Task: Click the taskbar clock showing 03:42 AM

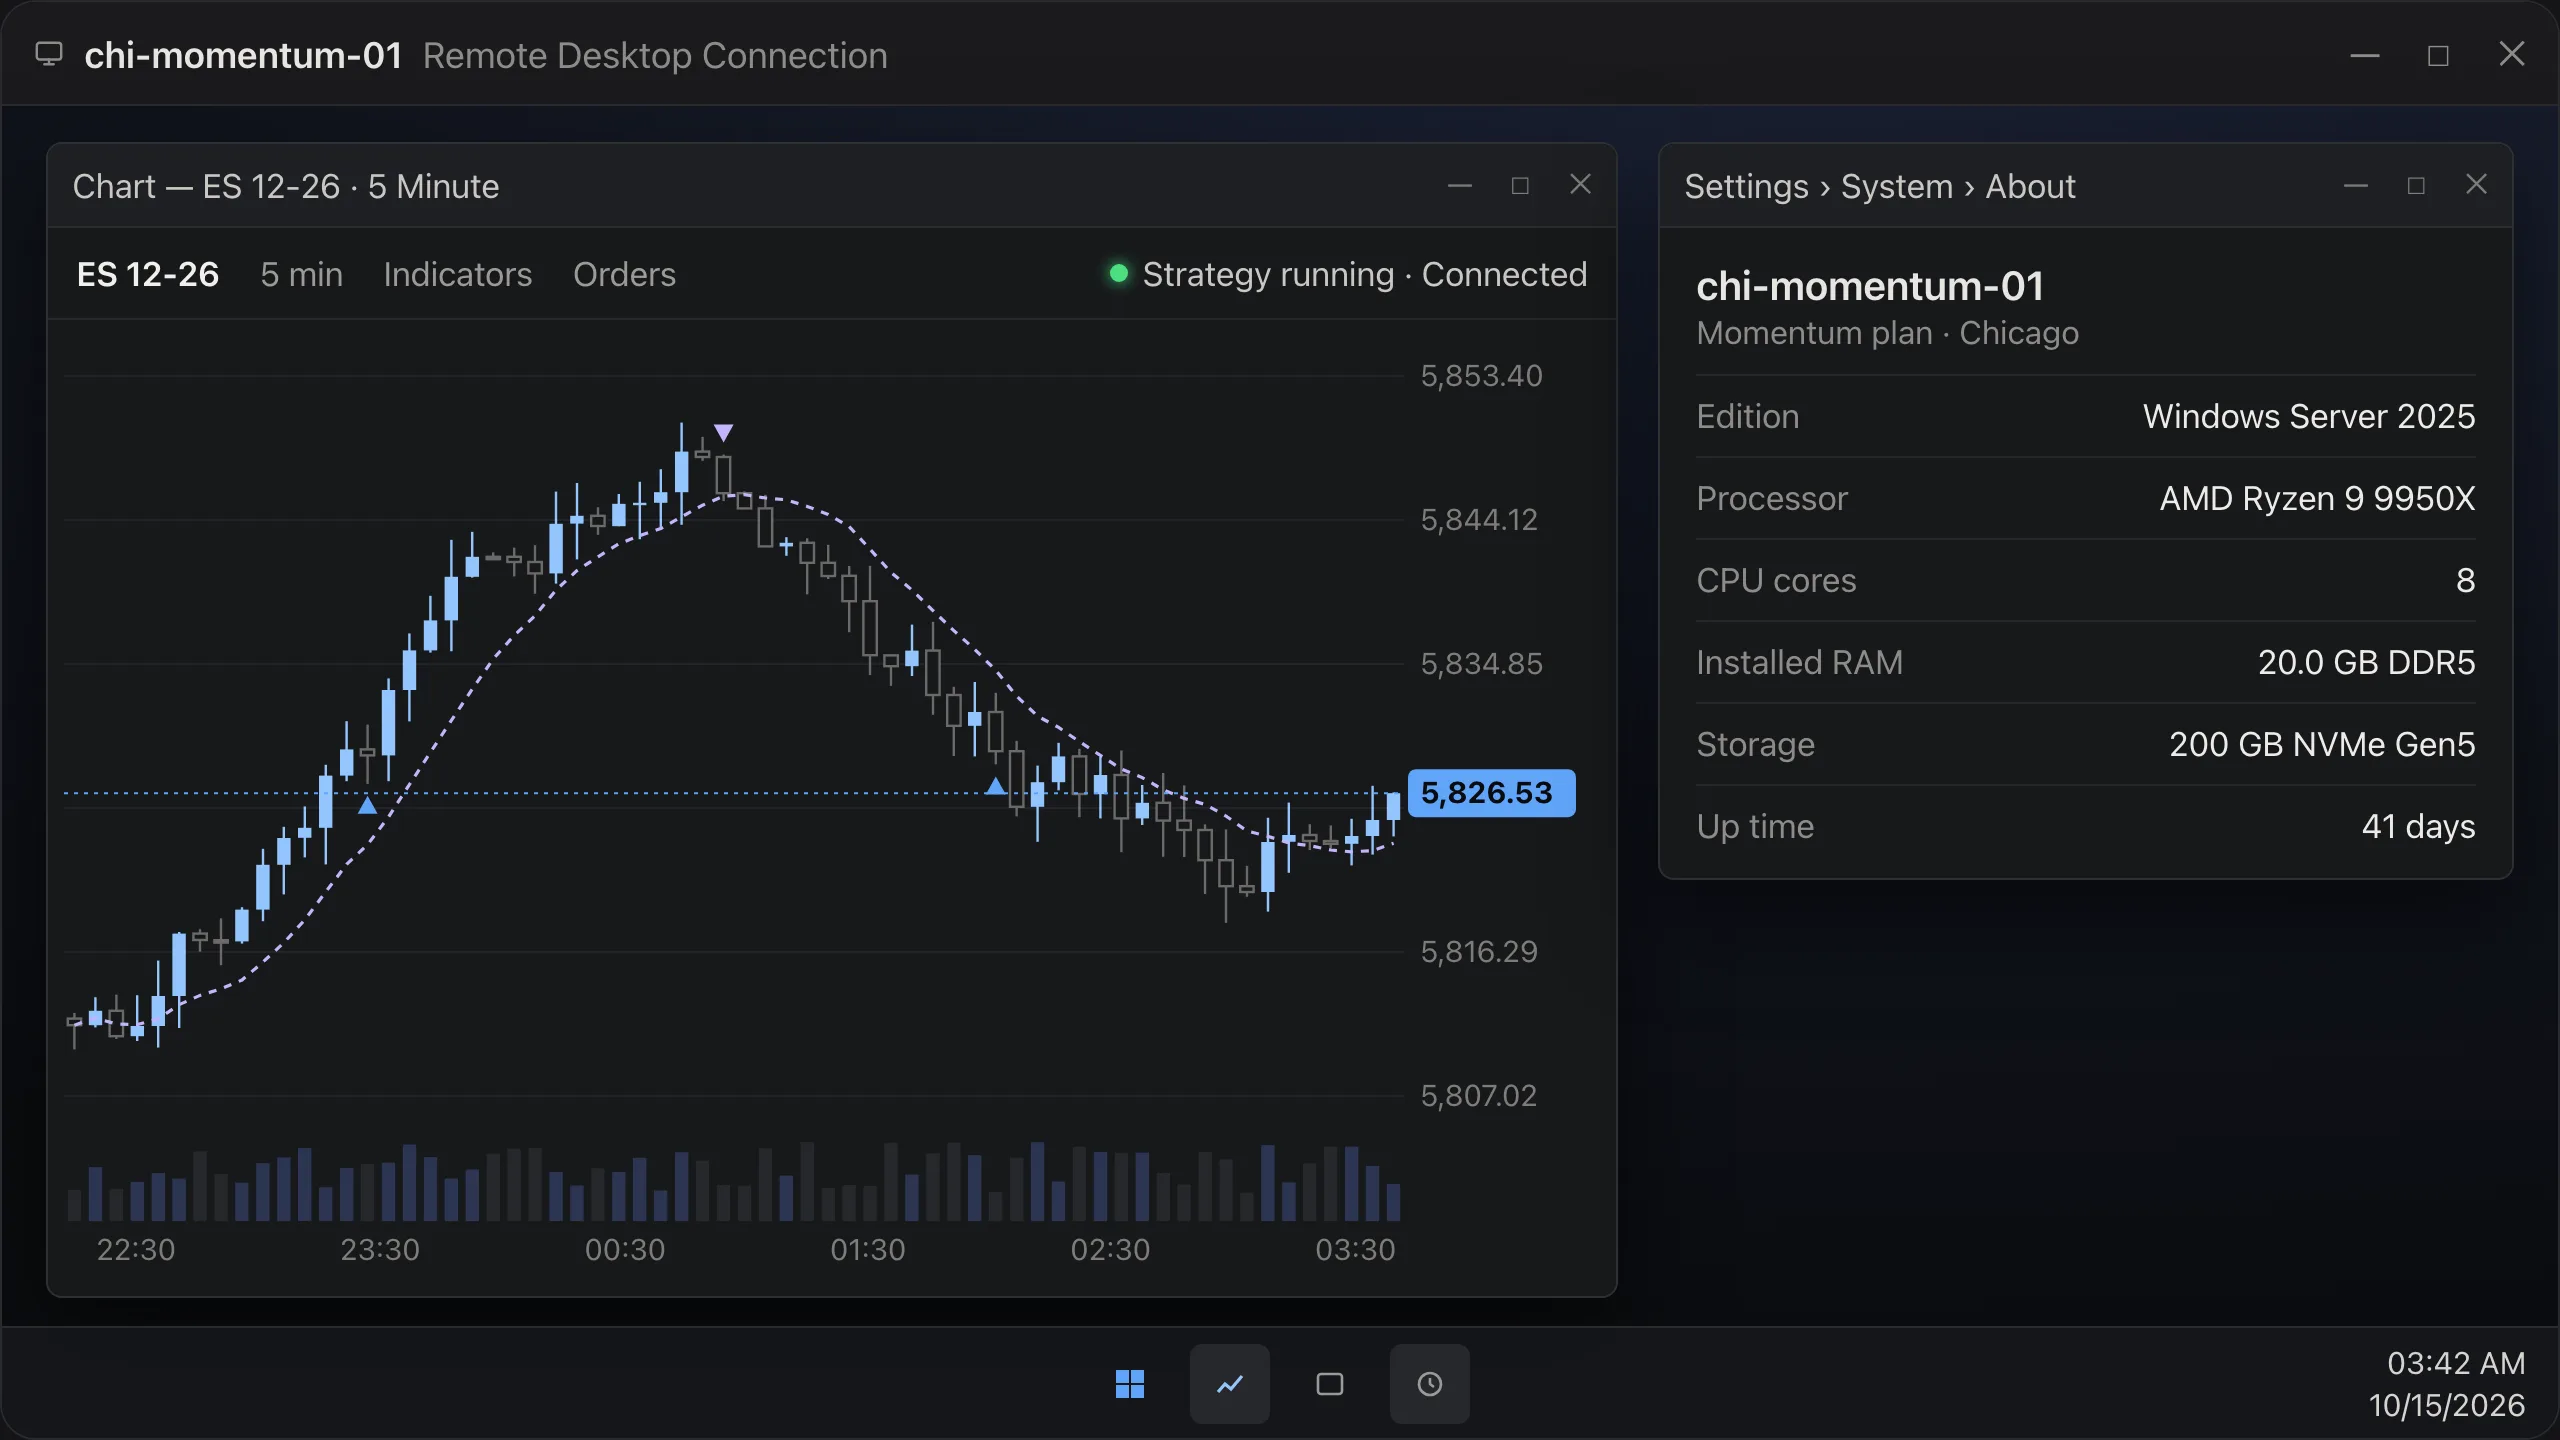Action: coord(2456,1363)
